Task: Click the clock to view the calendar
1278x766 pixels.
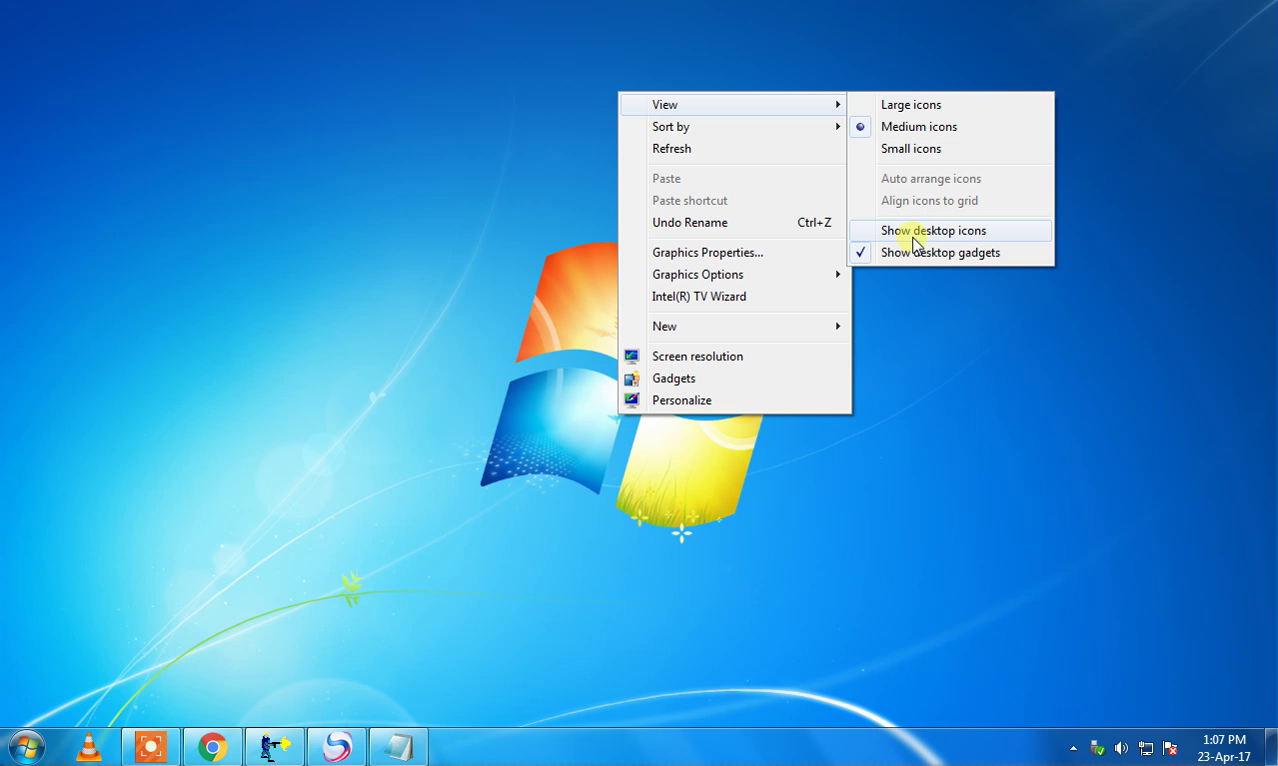Action: tap(1222, 747)
